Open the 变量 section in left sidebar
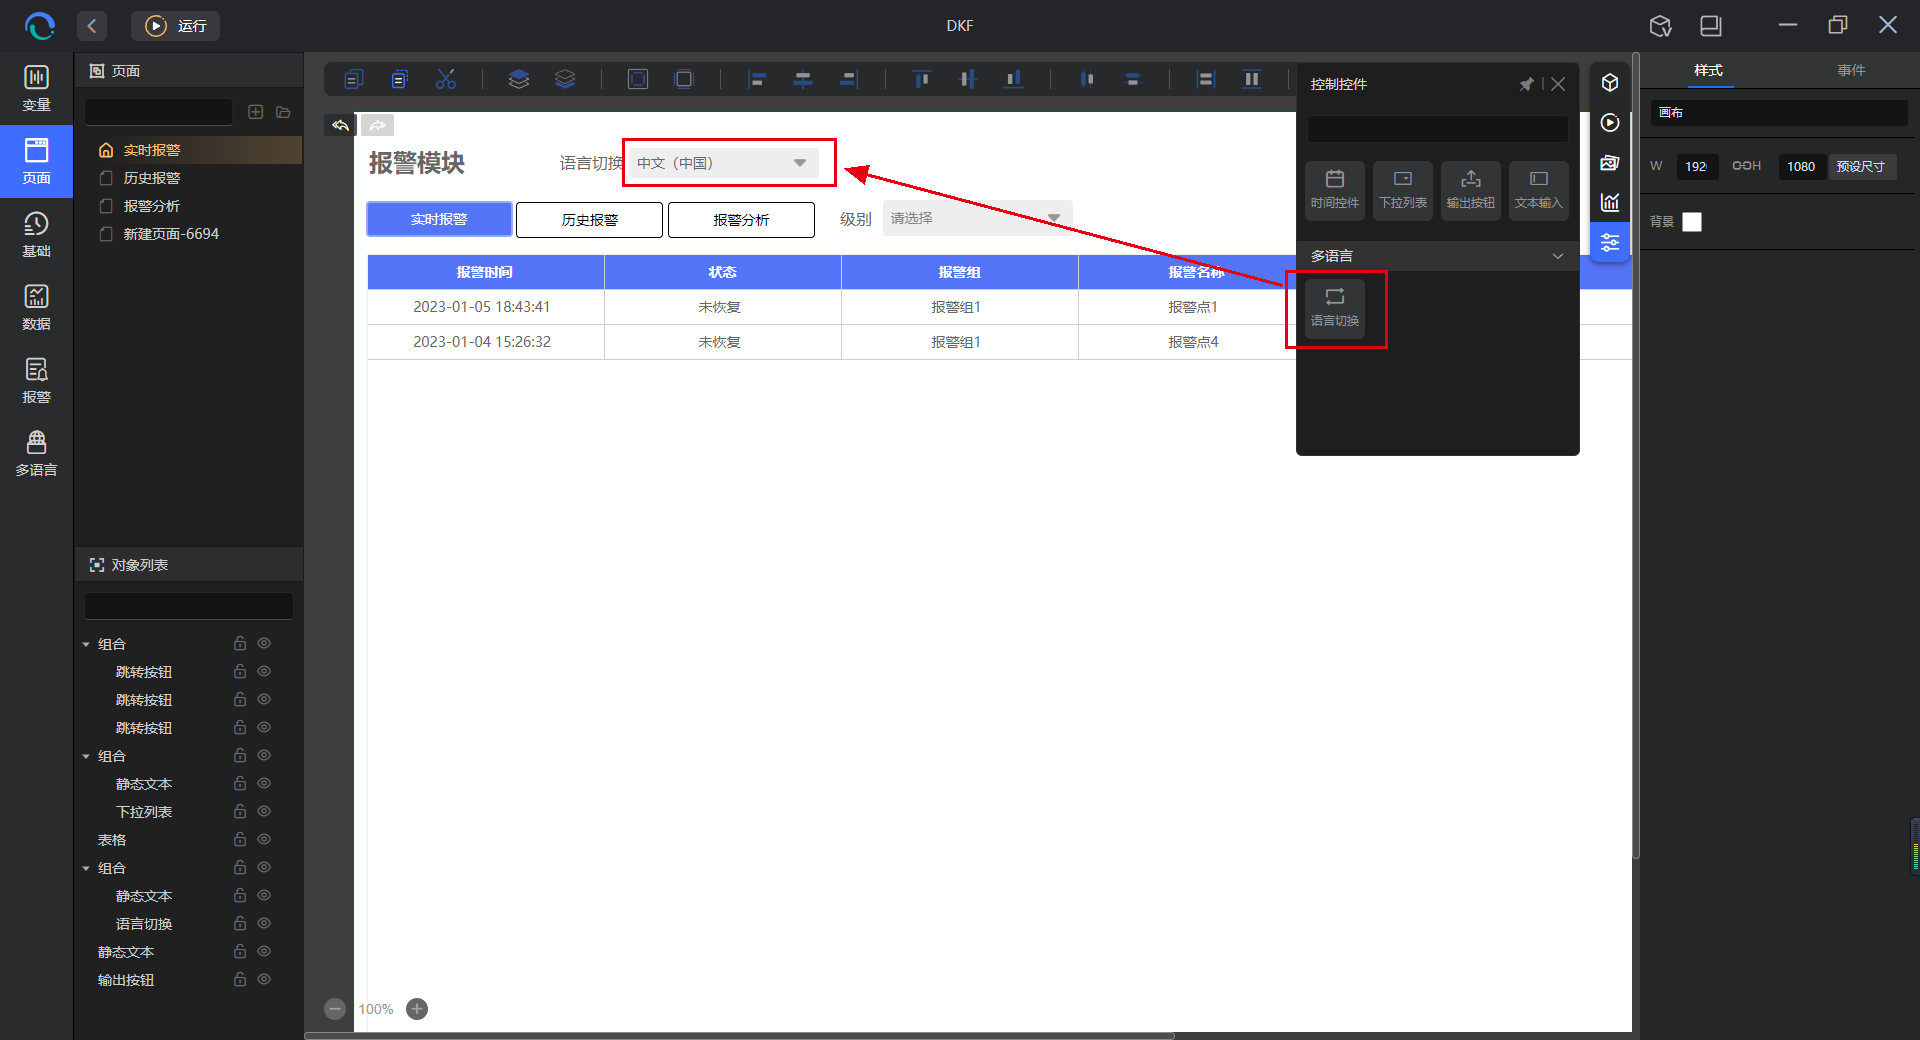 coord(36,88)
